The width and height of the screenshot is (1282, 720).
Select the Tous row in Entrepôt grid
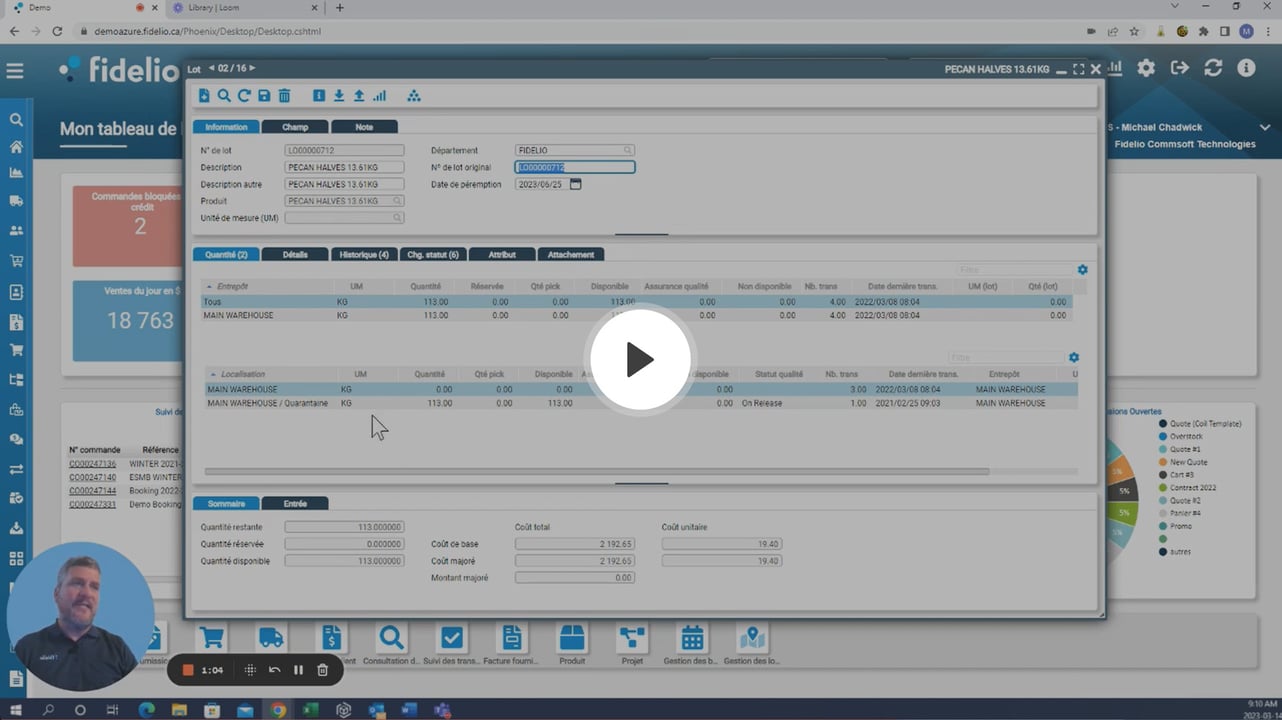pos(636,301)
